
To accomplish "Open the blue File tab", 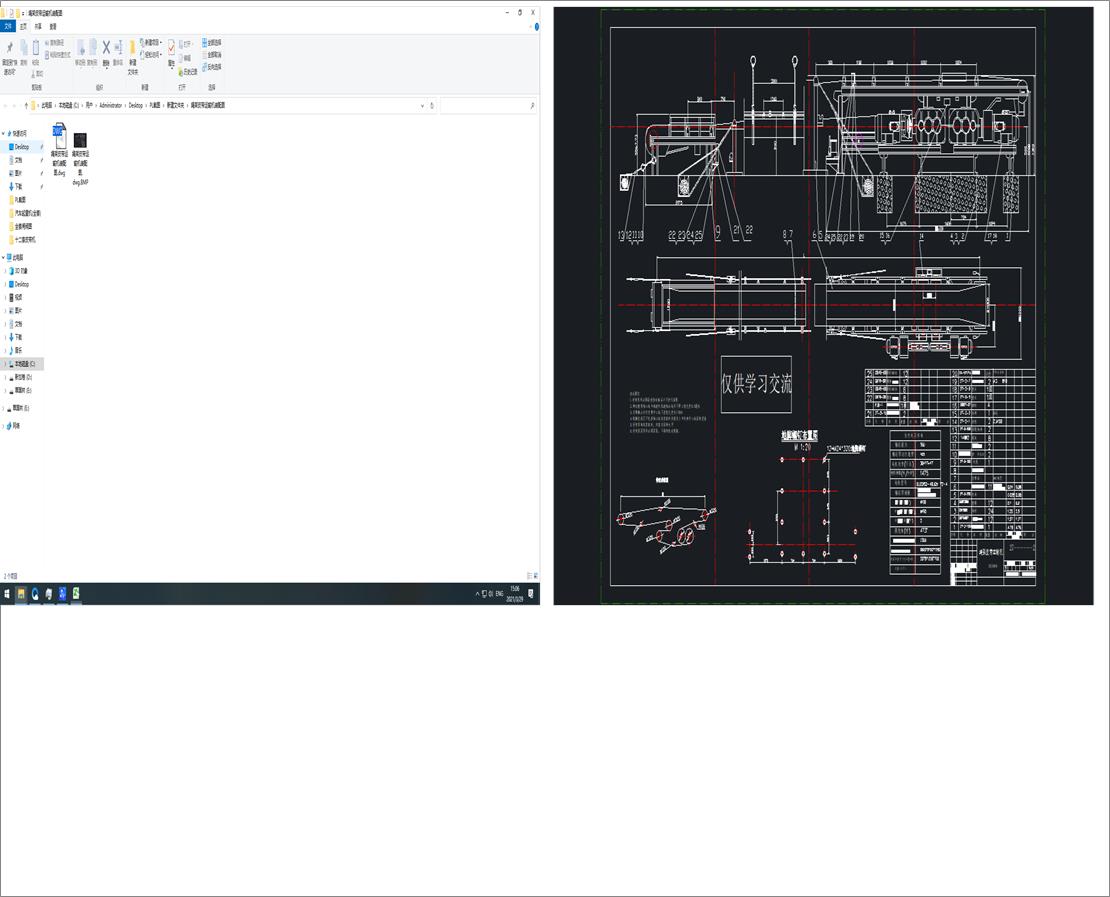I will 8,26.
